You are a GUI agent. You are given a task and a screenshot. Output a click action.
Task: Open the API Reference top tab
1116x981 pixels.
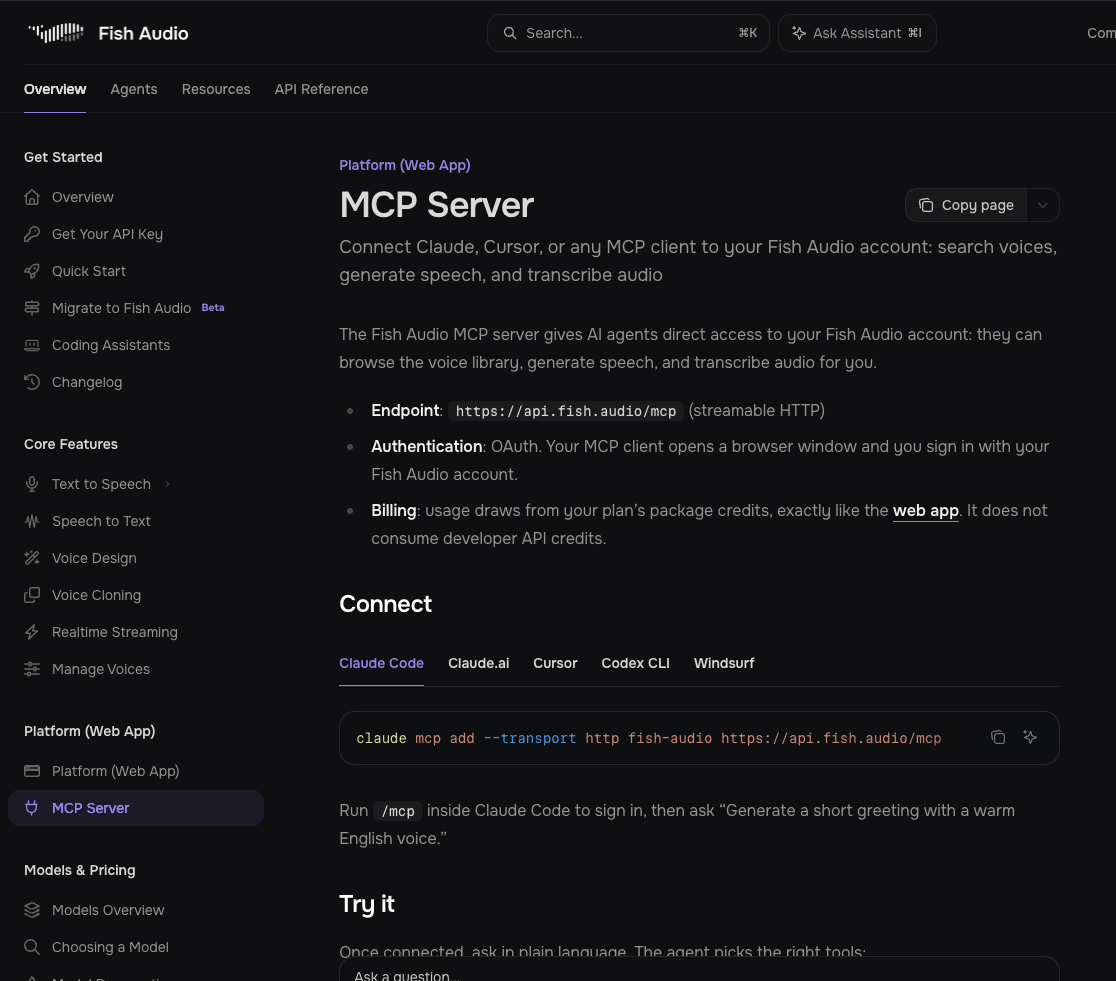click(322, 89)
